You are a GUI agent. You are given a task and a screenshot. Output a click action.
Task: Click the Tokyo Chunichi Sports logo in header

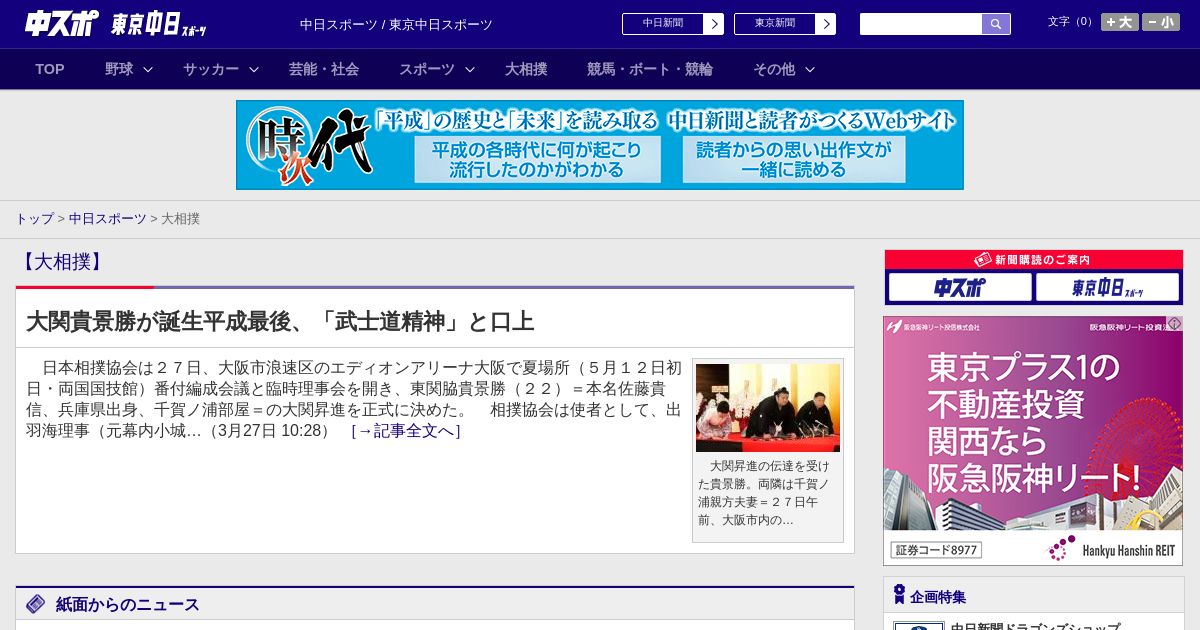pos(159,24)
